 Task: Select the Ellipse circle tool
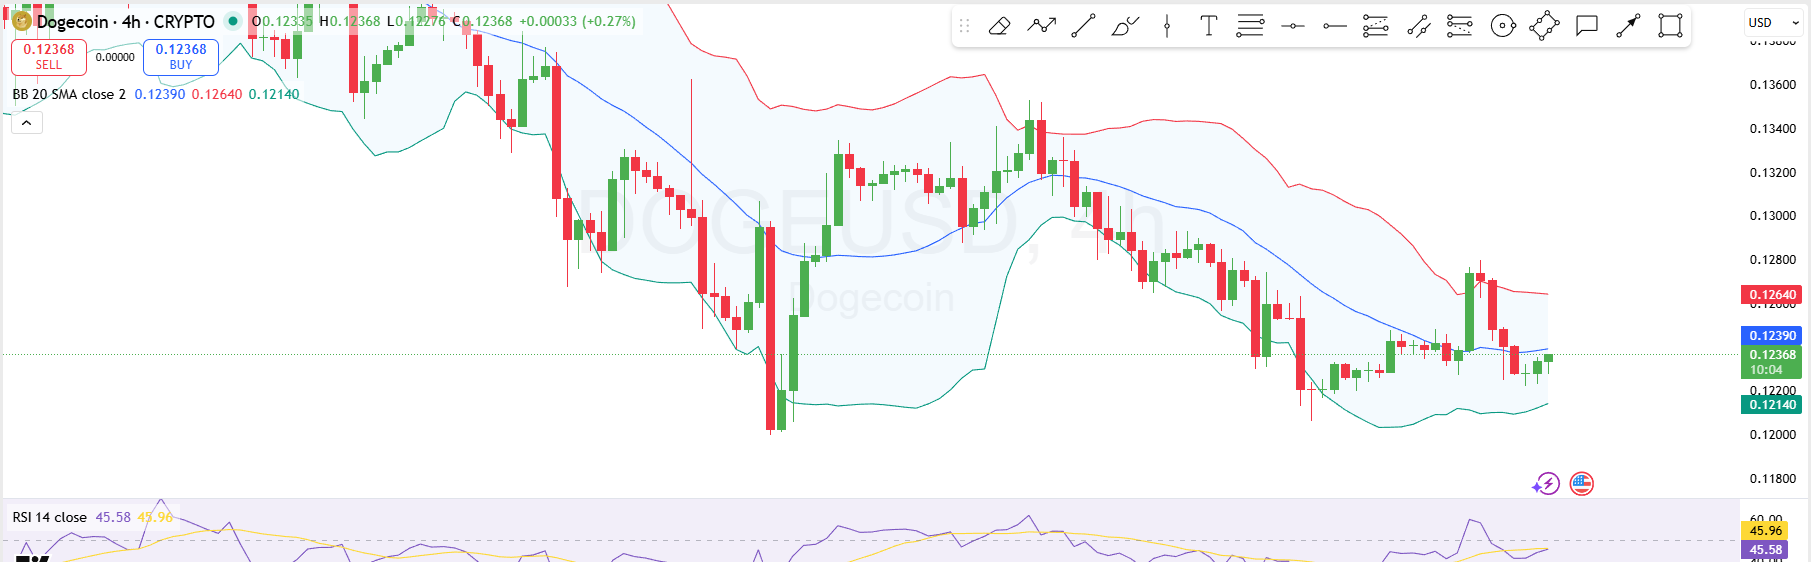(1503, 26)
